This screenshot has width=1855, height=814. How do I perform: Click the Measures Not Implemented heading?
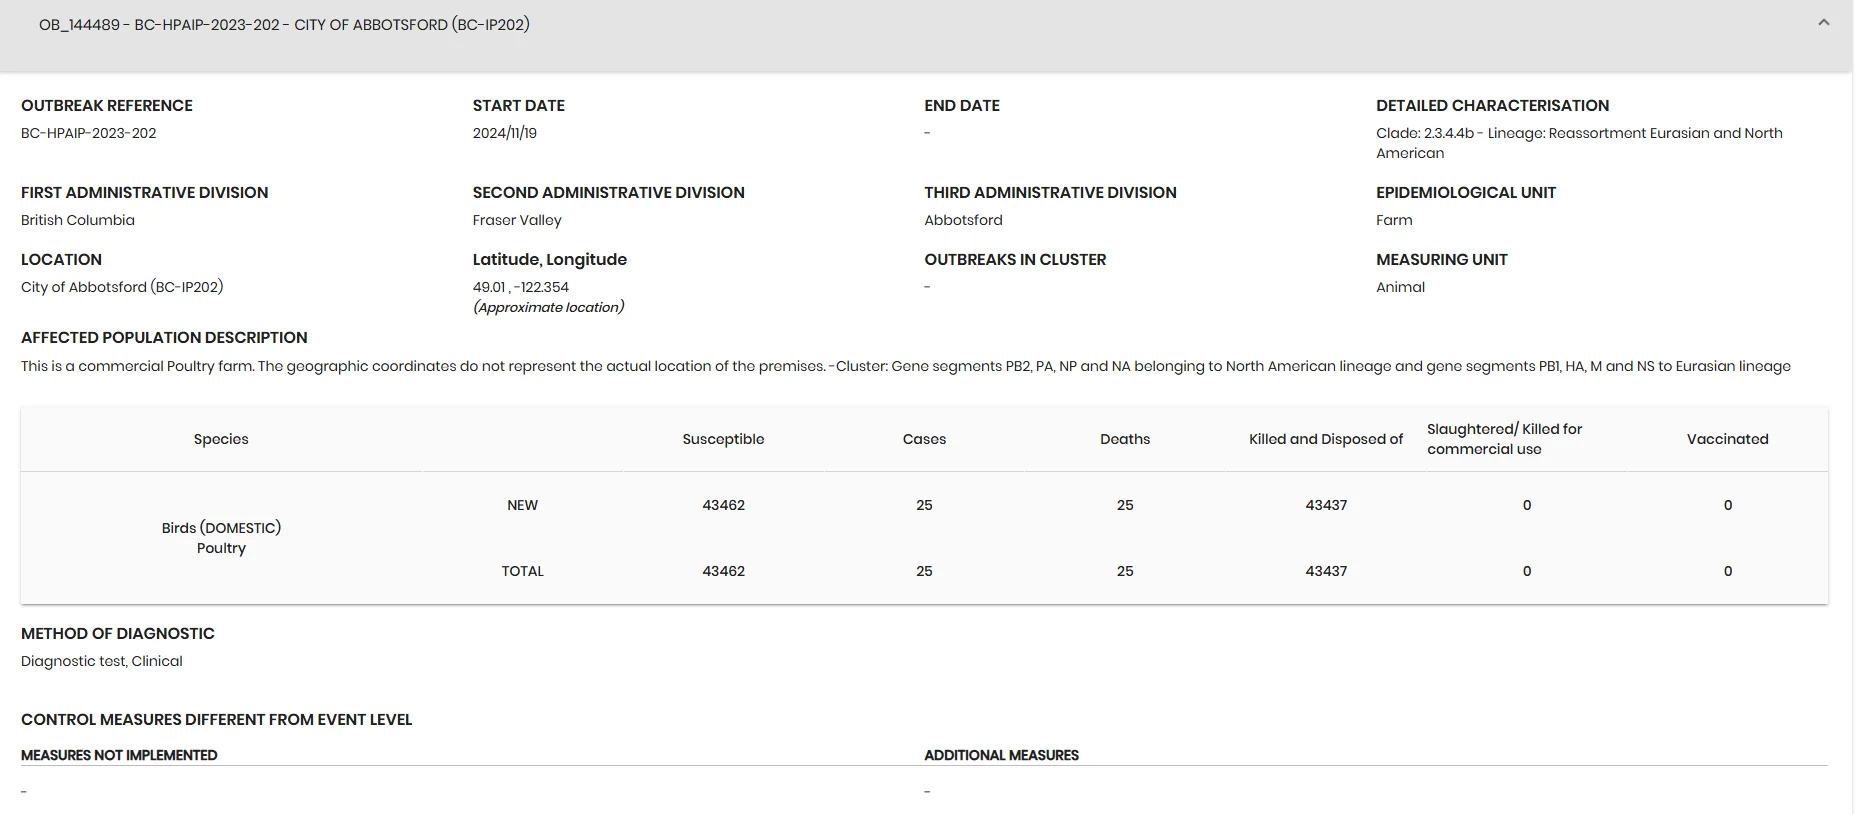(x=119, y=755)
